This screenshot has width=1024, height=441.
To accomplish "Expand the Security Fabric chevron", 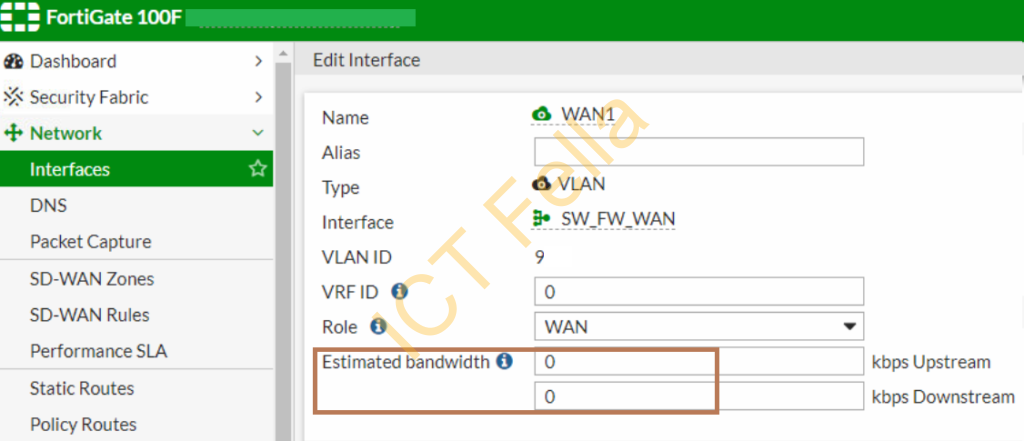I will pos(259,97).
